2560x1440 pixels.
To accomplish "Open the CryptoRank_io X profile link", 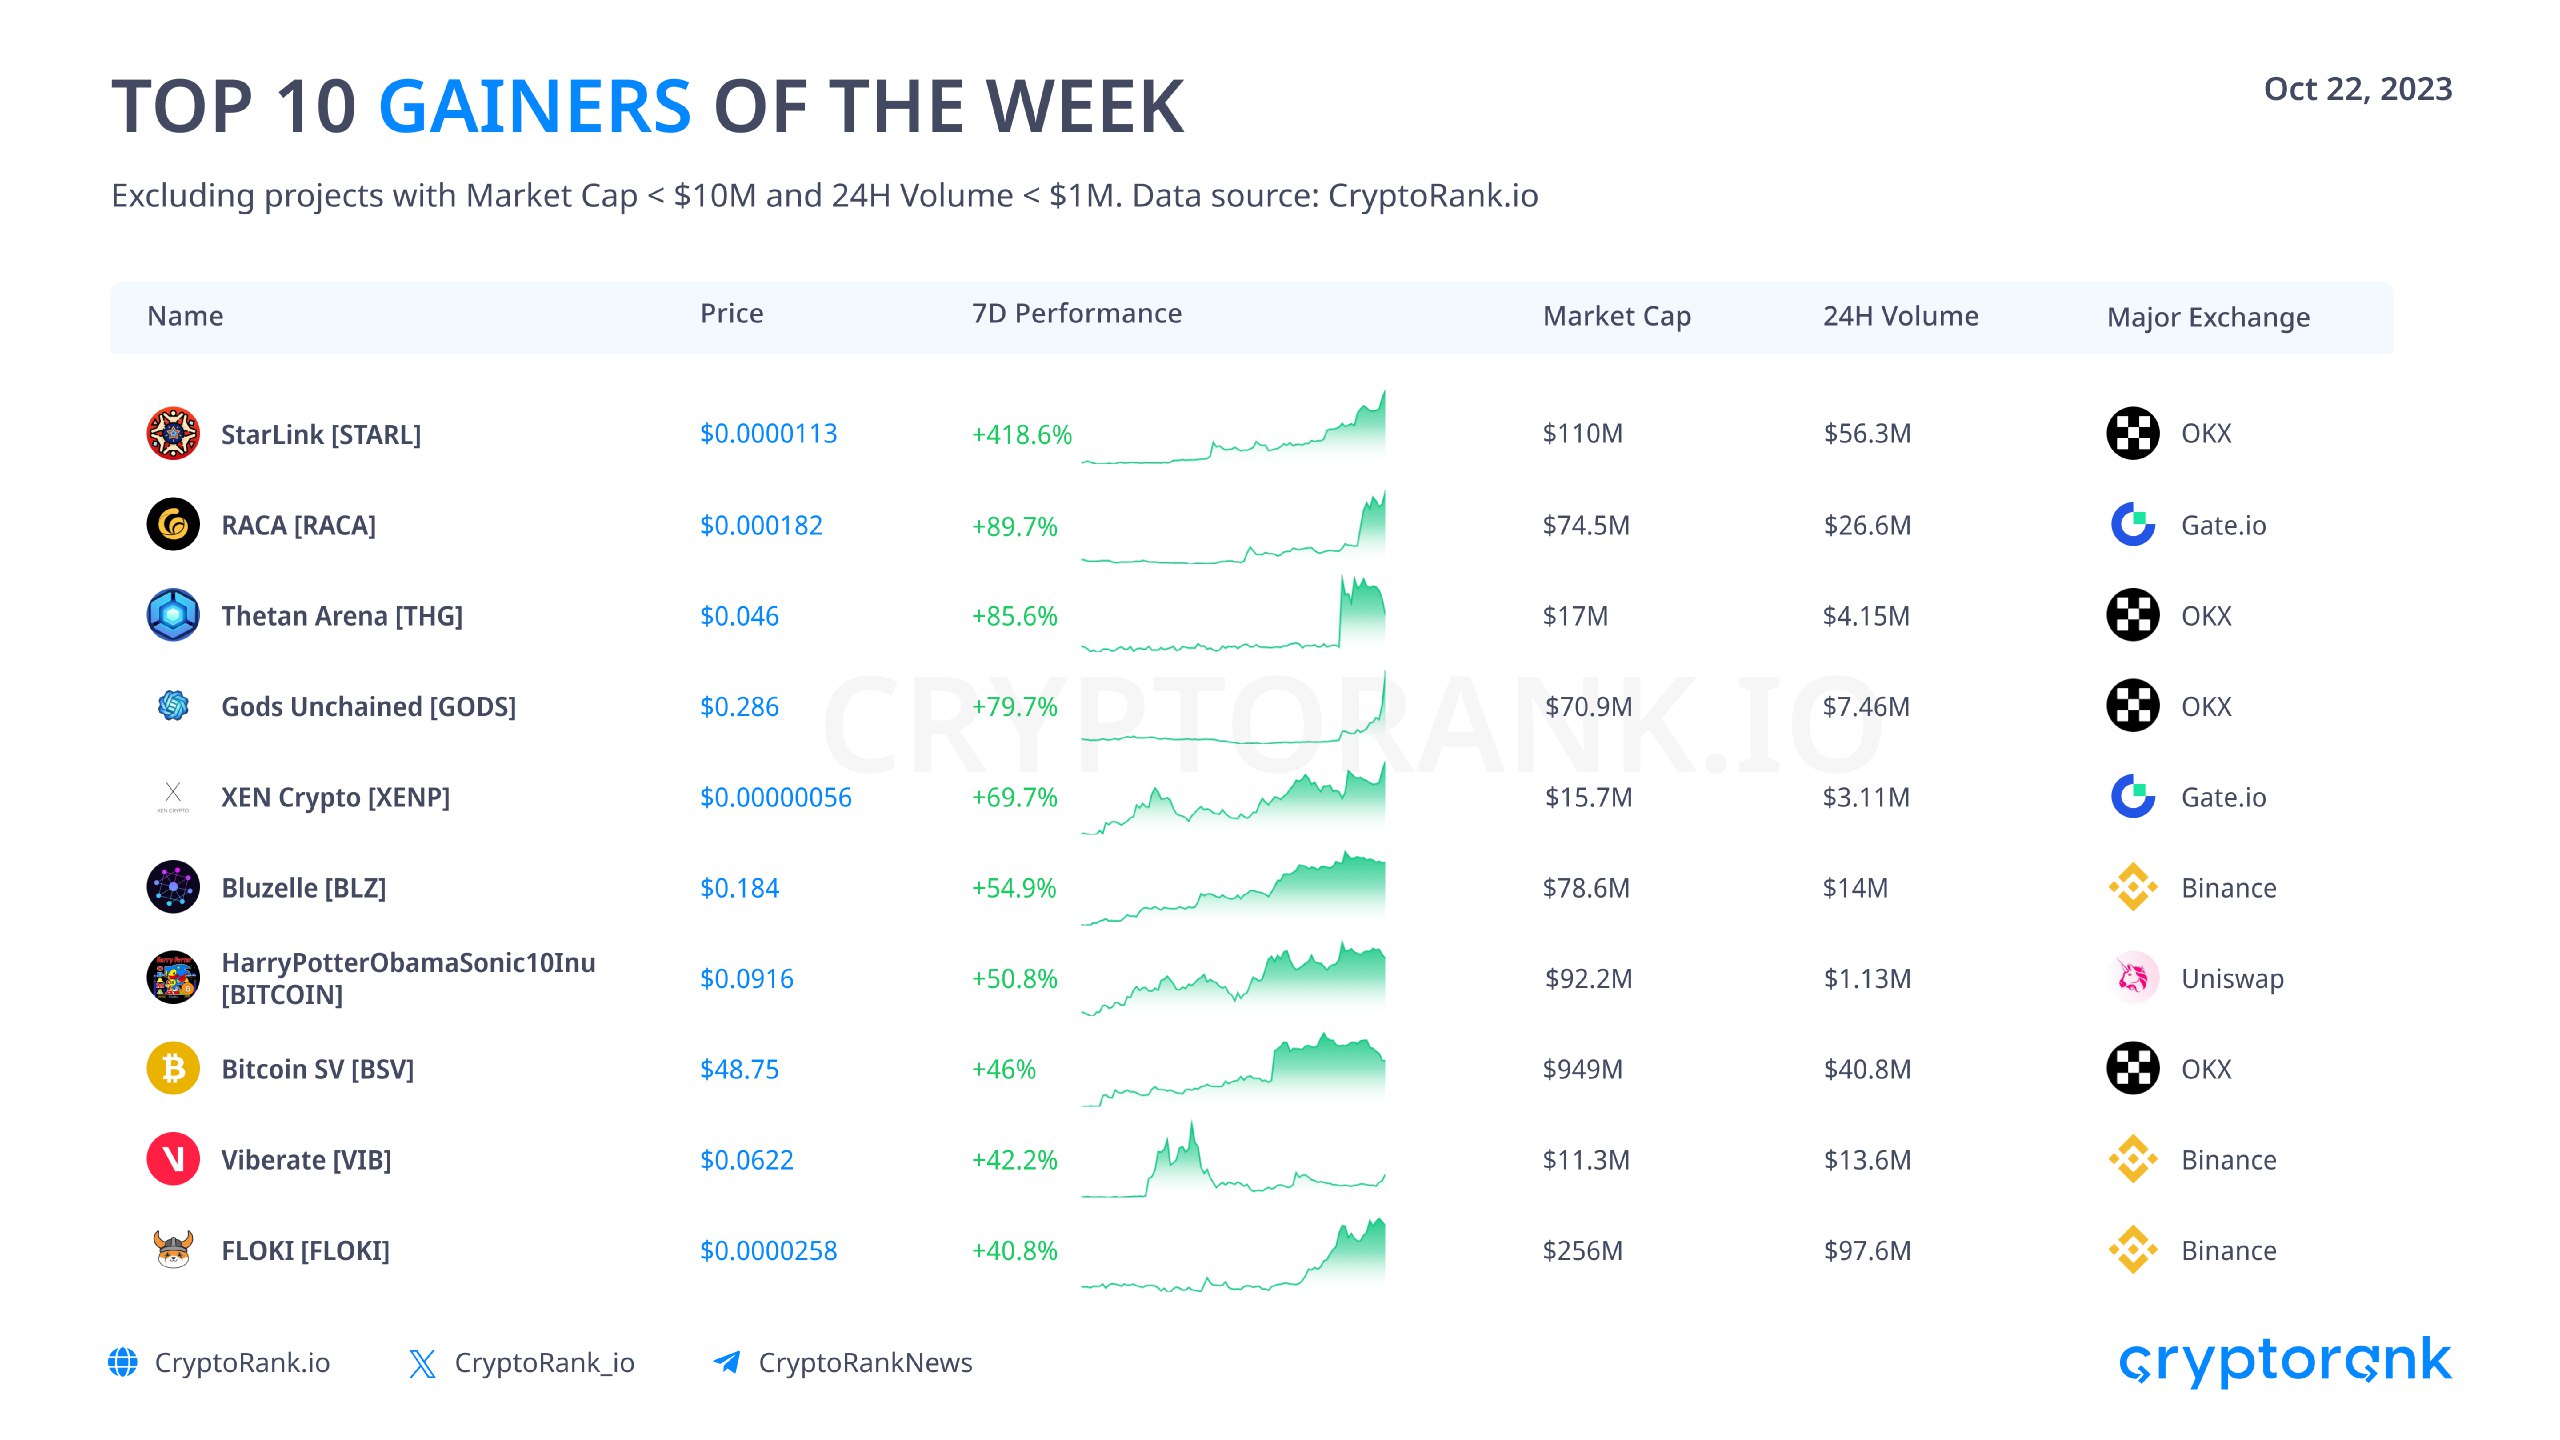I will (543, 1362).
